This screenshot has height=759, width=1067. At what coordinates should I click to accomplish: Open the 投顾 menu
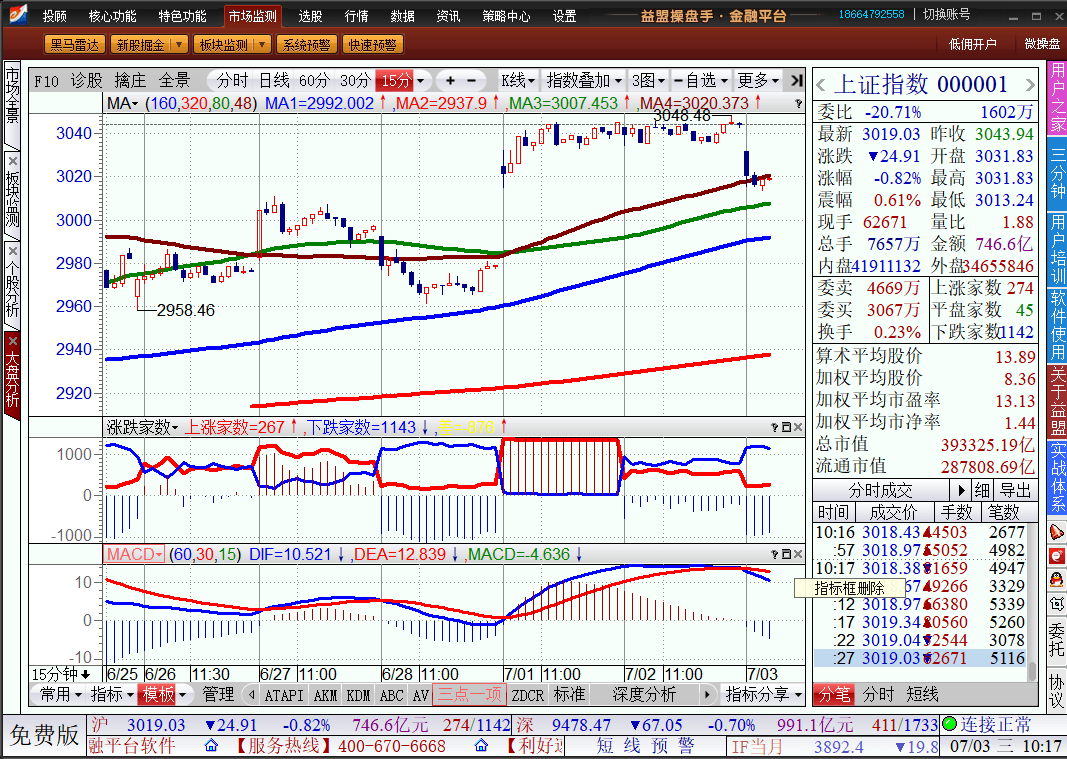tap(54, 16)
